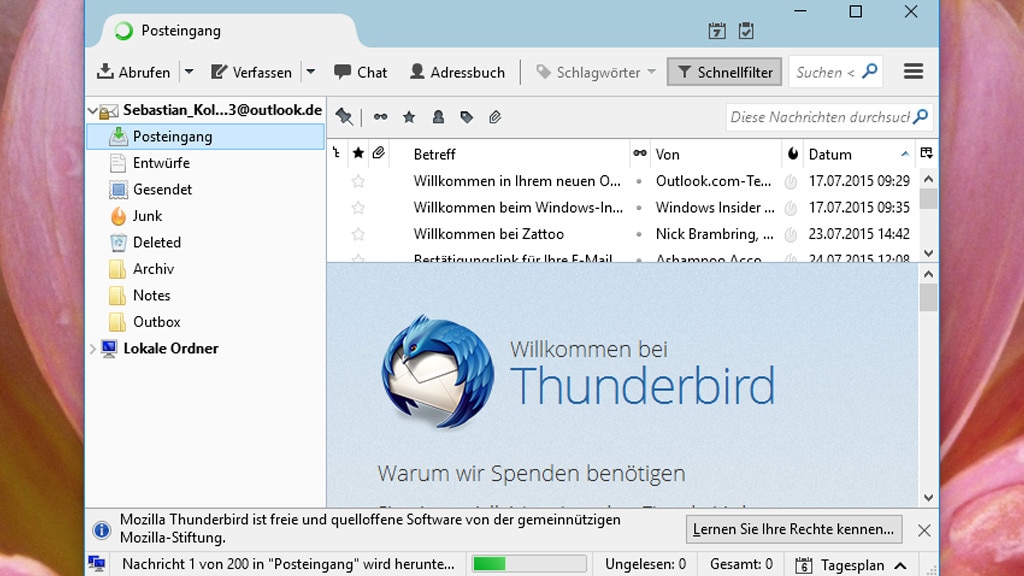The width and height of the screenshot is (1024, 576).
Task: Toggle the Schnellfilter button
Action: [724, 72]
